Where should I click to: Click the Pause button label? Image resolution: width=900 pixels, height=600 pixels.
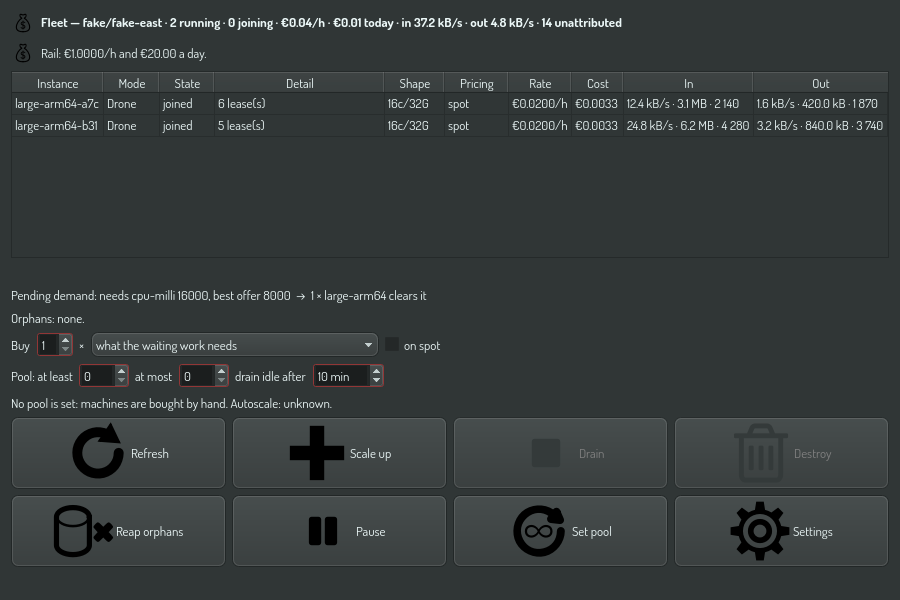coord(370,532)
